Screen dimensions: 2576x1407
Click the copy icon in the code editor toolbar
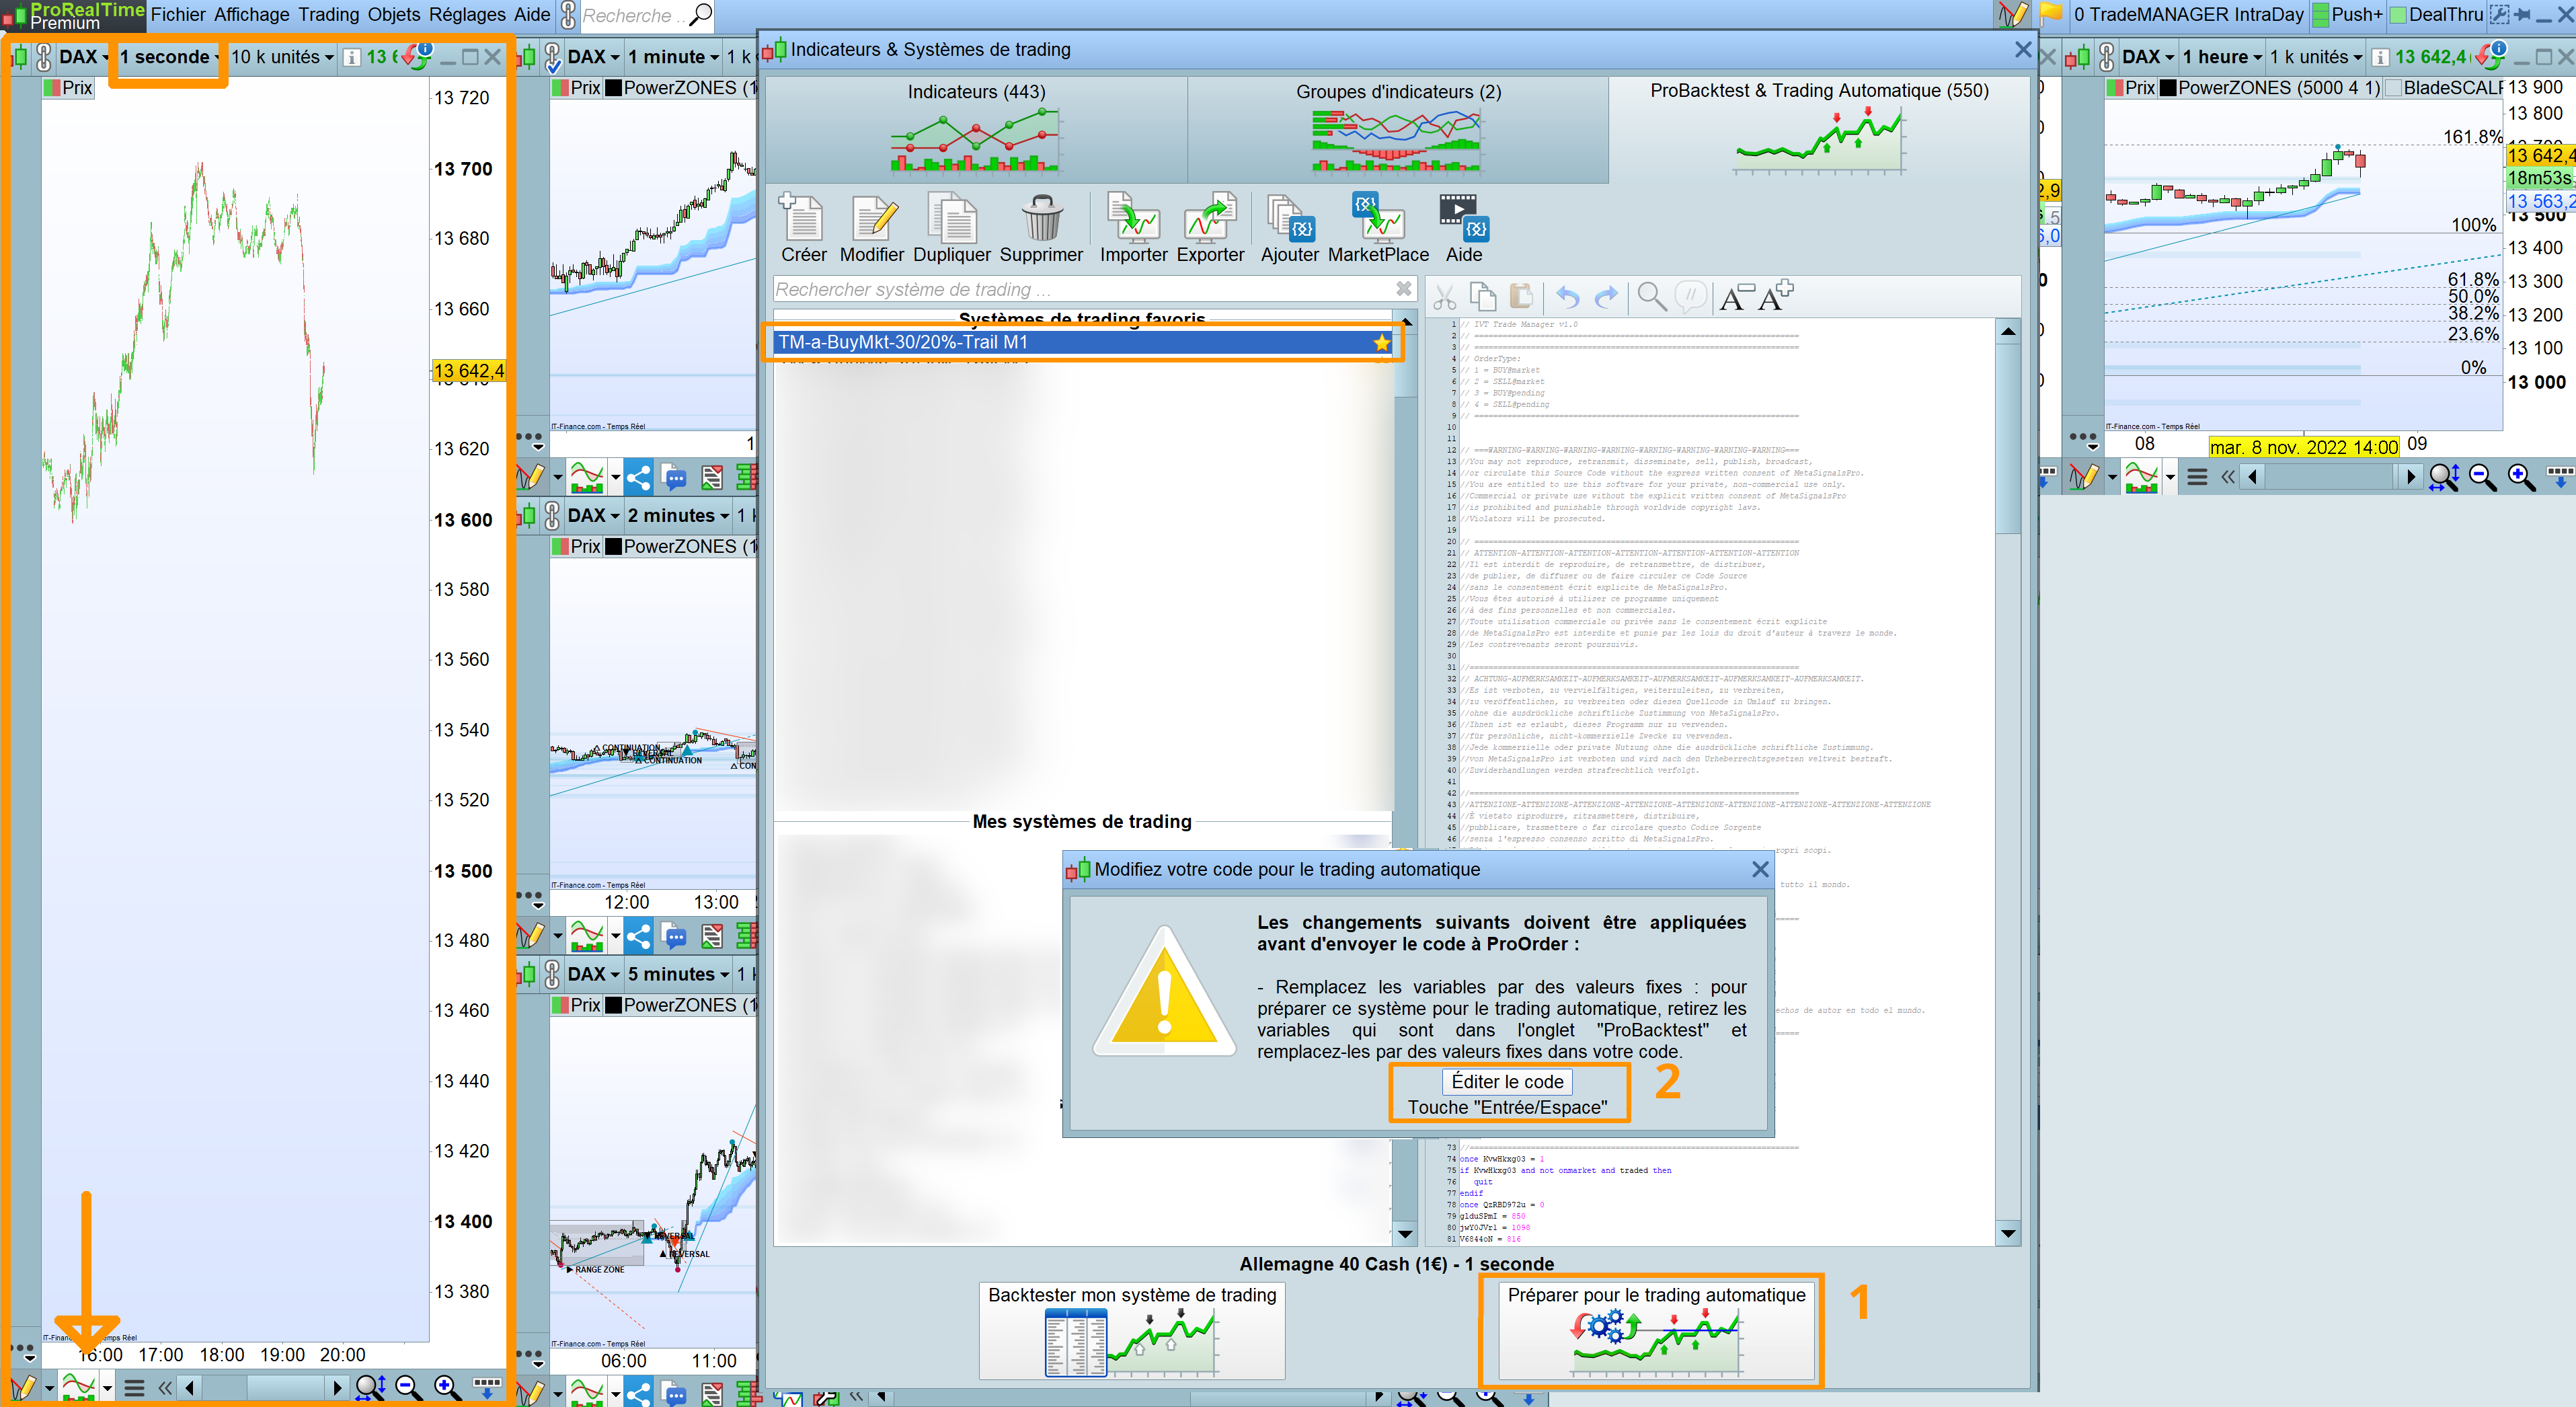click(1483, 297)
